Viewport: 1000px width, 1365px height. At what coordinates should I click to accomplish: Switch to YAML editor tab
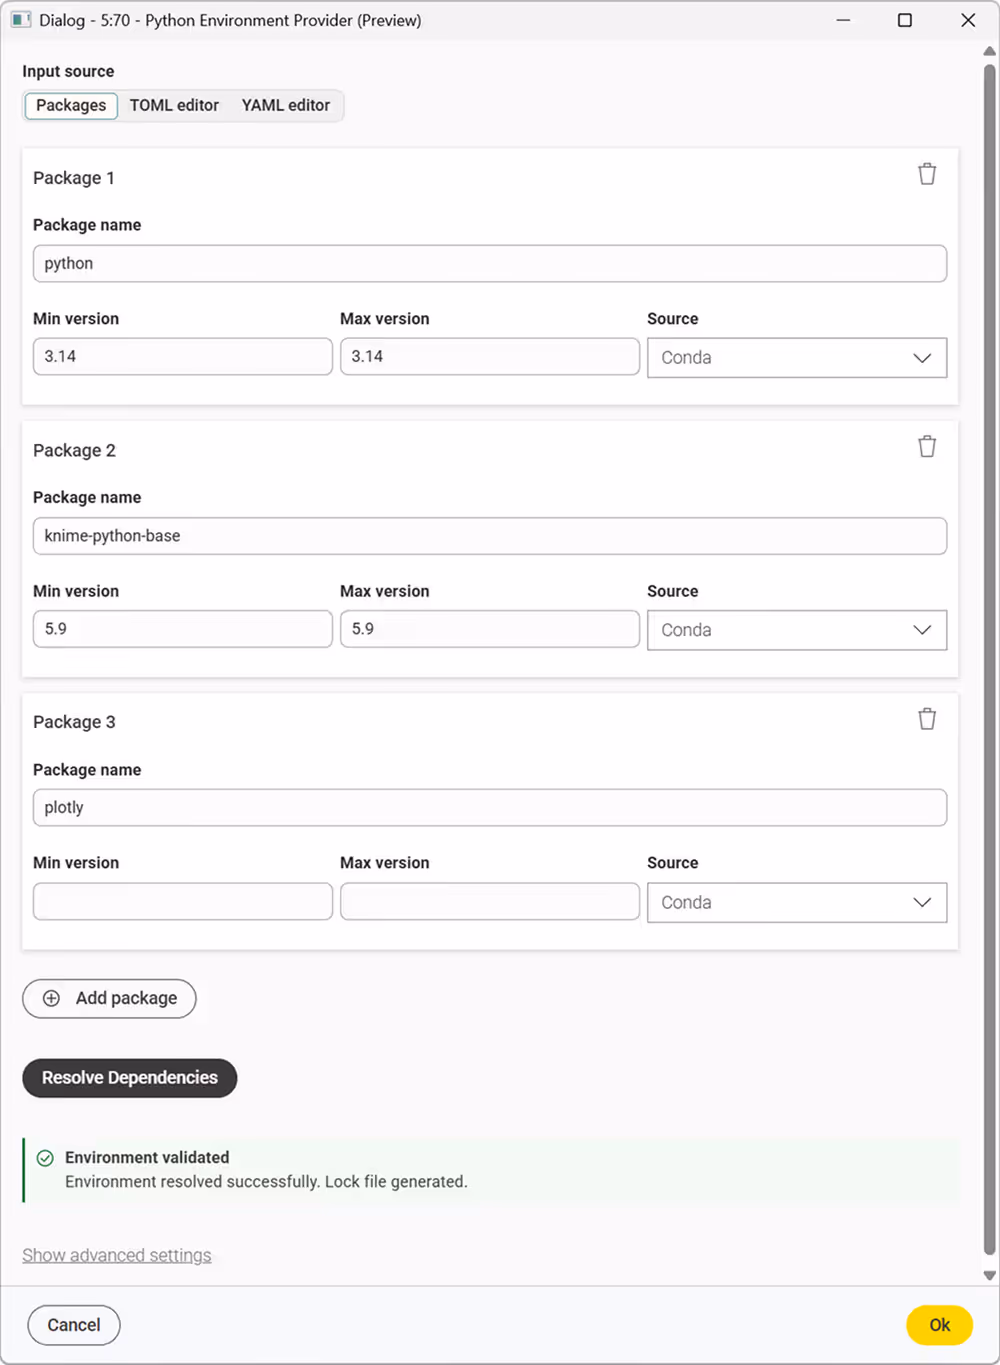286,105
